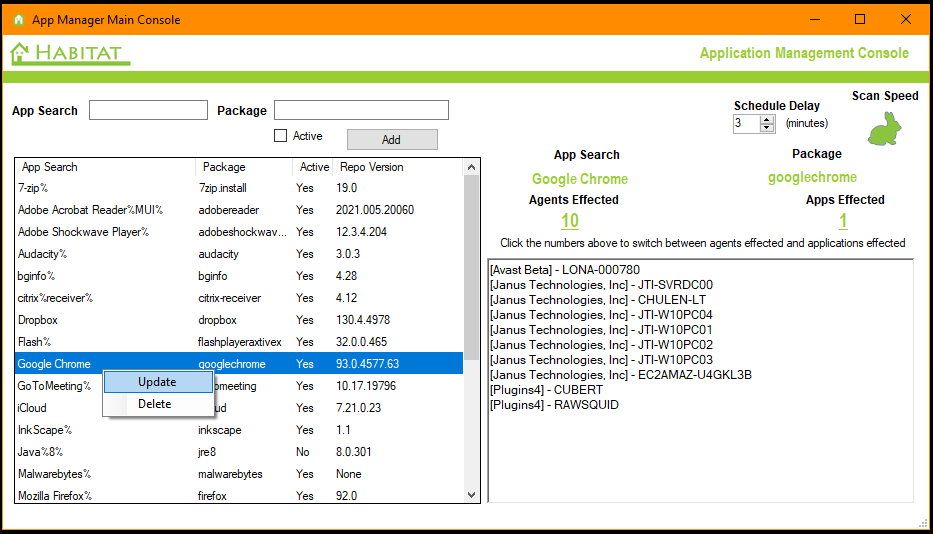Select agent JTI-W10PC03
Viewport: 933px width, 534px height.
pyautogui.click(x=601, y=360)
